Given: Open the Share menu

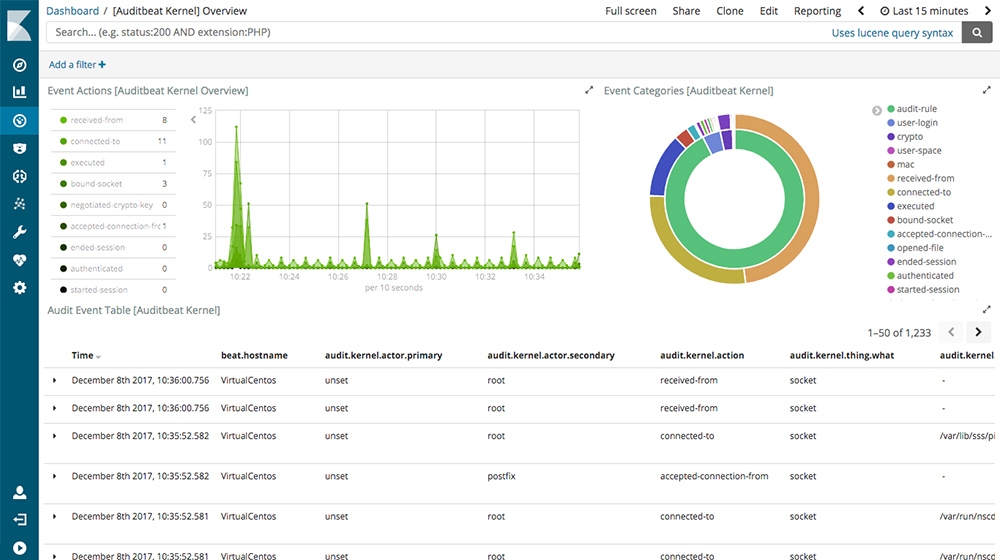Looking at the screenshot, I should [686, 11].
